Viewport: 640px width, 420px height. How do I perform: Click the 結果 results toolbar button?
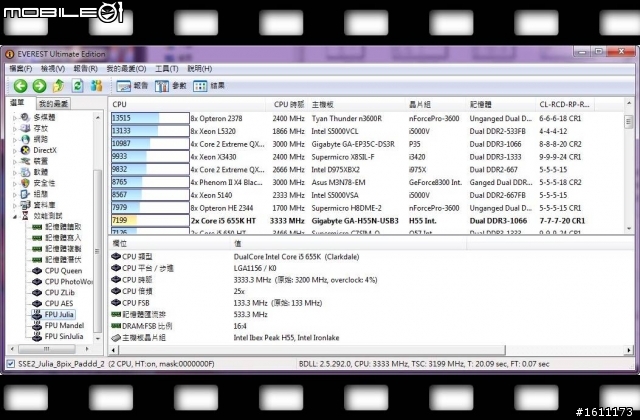[x=209, y=86]
